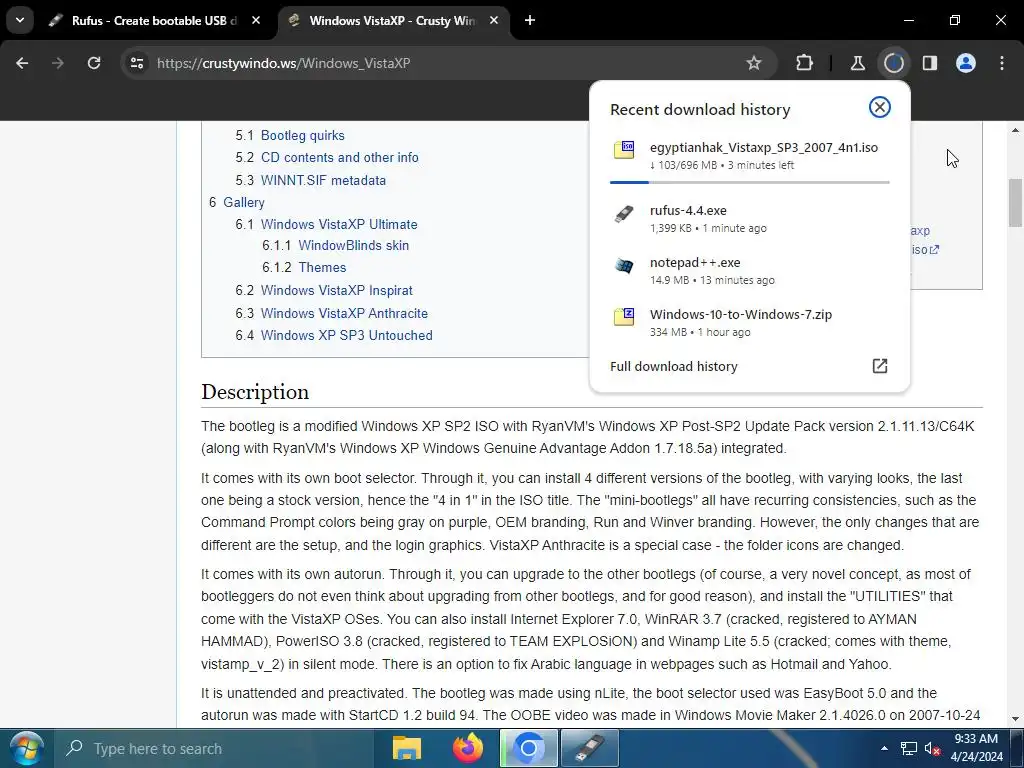Open rufus-4.4.exe from download list
The height and width of the screenshot is (768, 1024).
click(750, 219)
